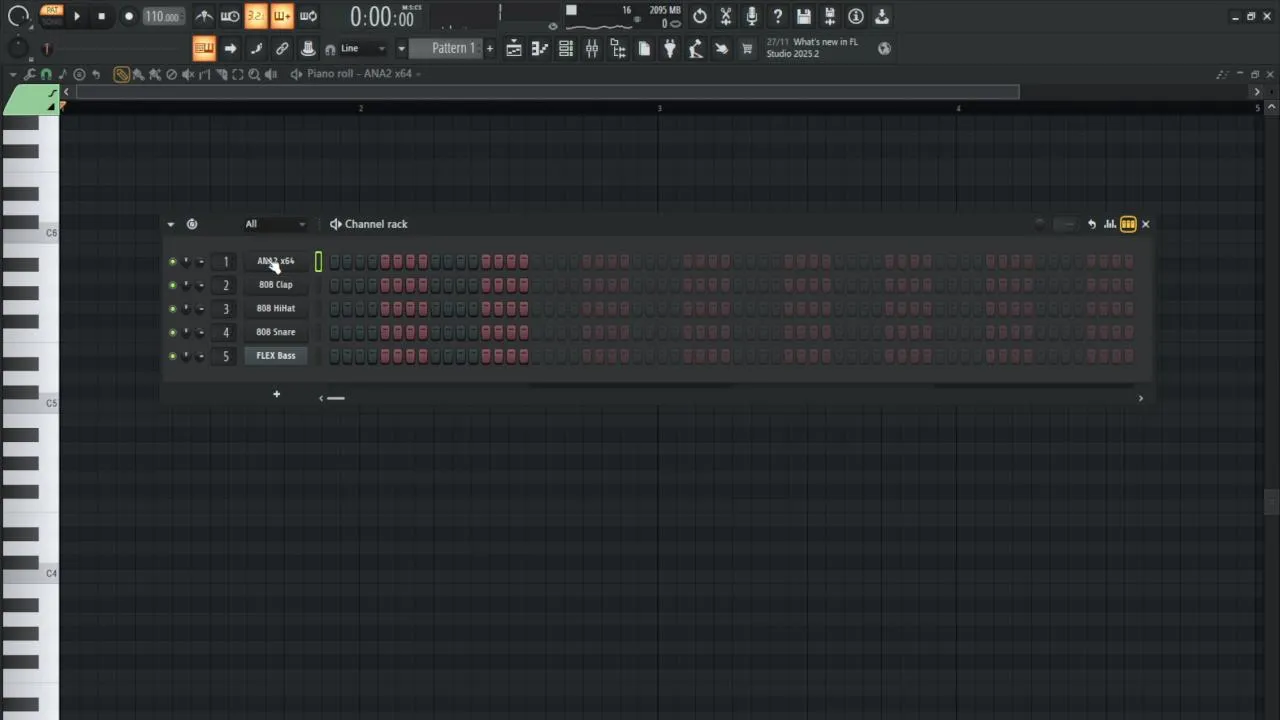Open the pattern selector arrow before Pattern 1

tap(401, 48)
